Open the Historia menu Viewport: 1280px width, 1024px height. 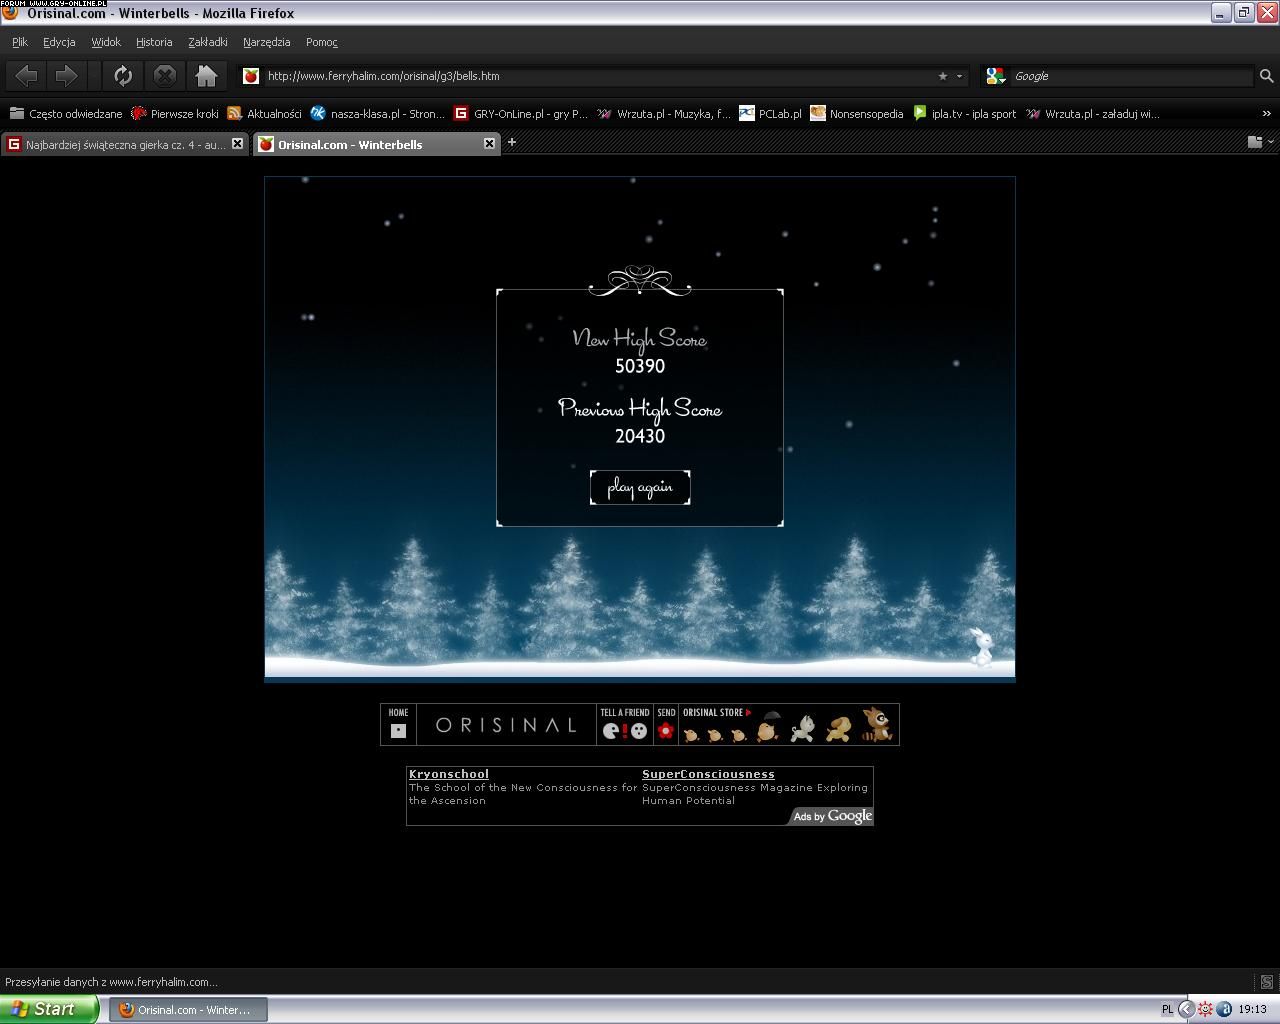tap(154, 42)
